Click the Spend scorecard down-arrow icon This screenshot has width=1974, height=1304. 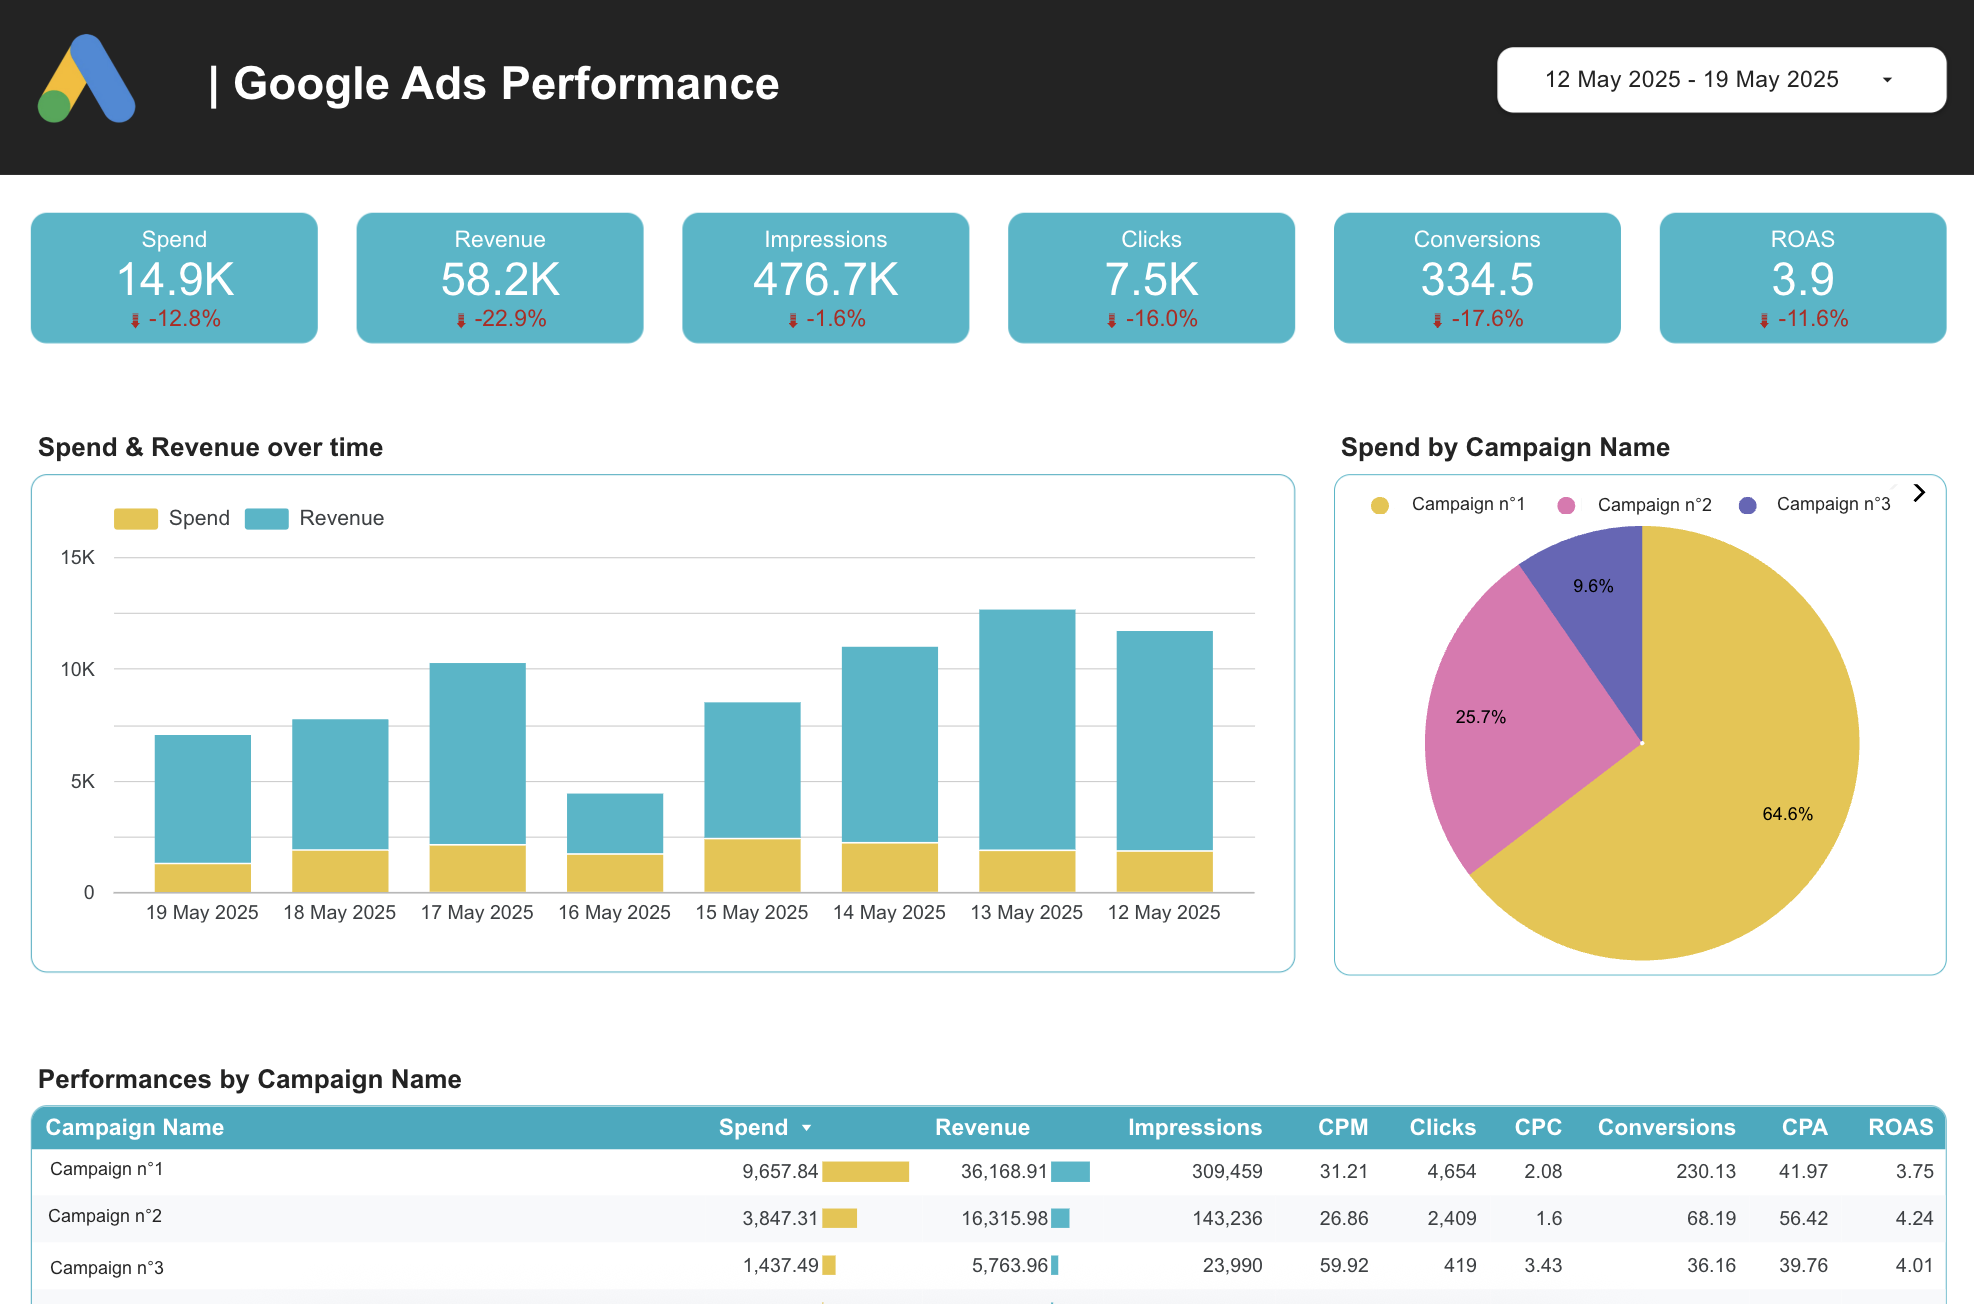[x=135, y=320]
